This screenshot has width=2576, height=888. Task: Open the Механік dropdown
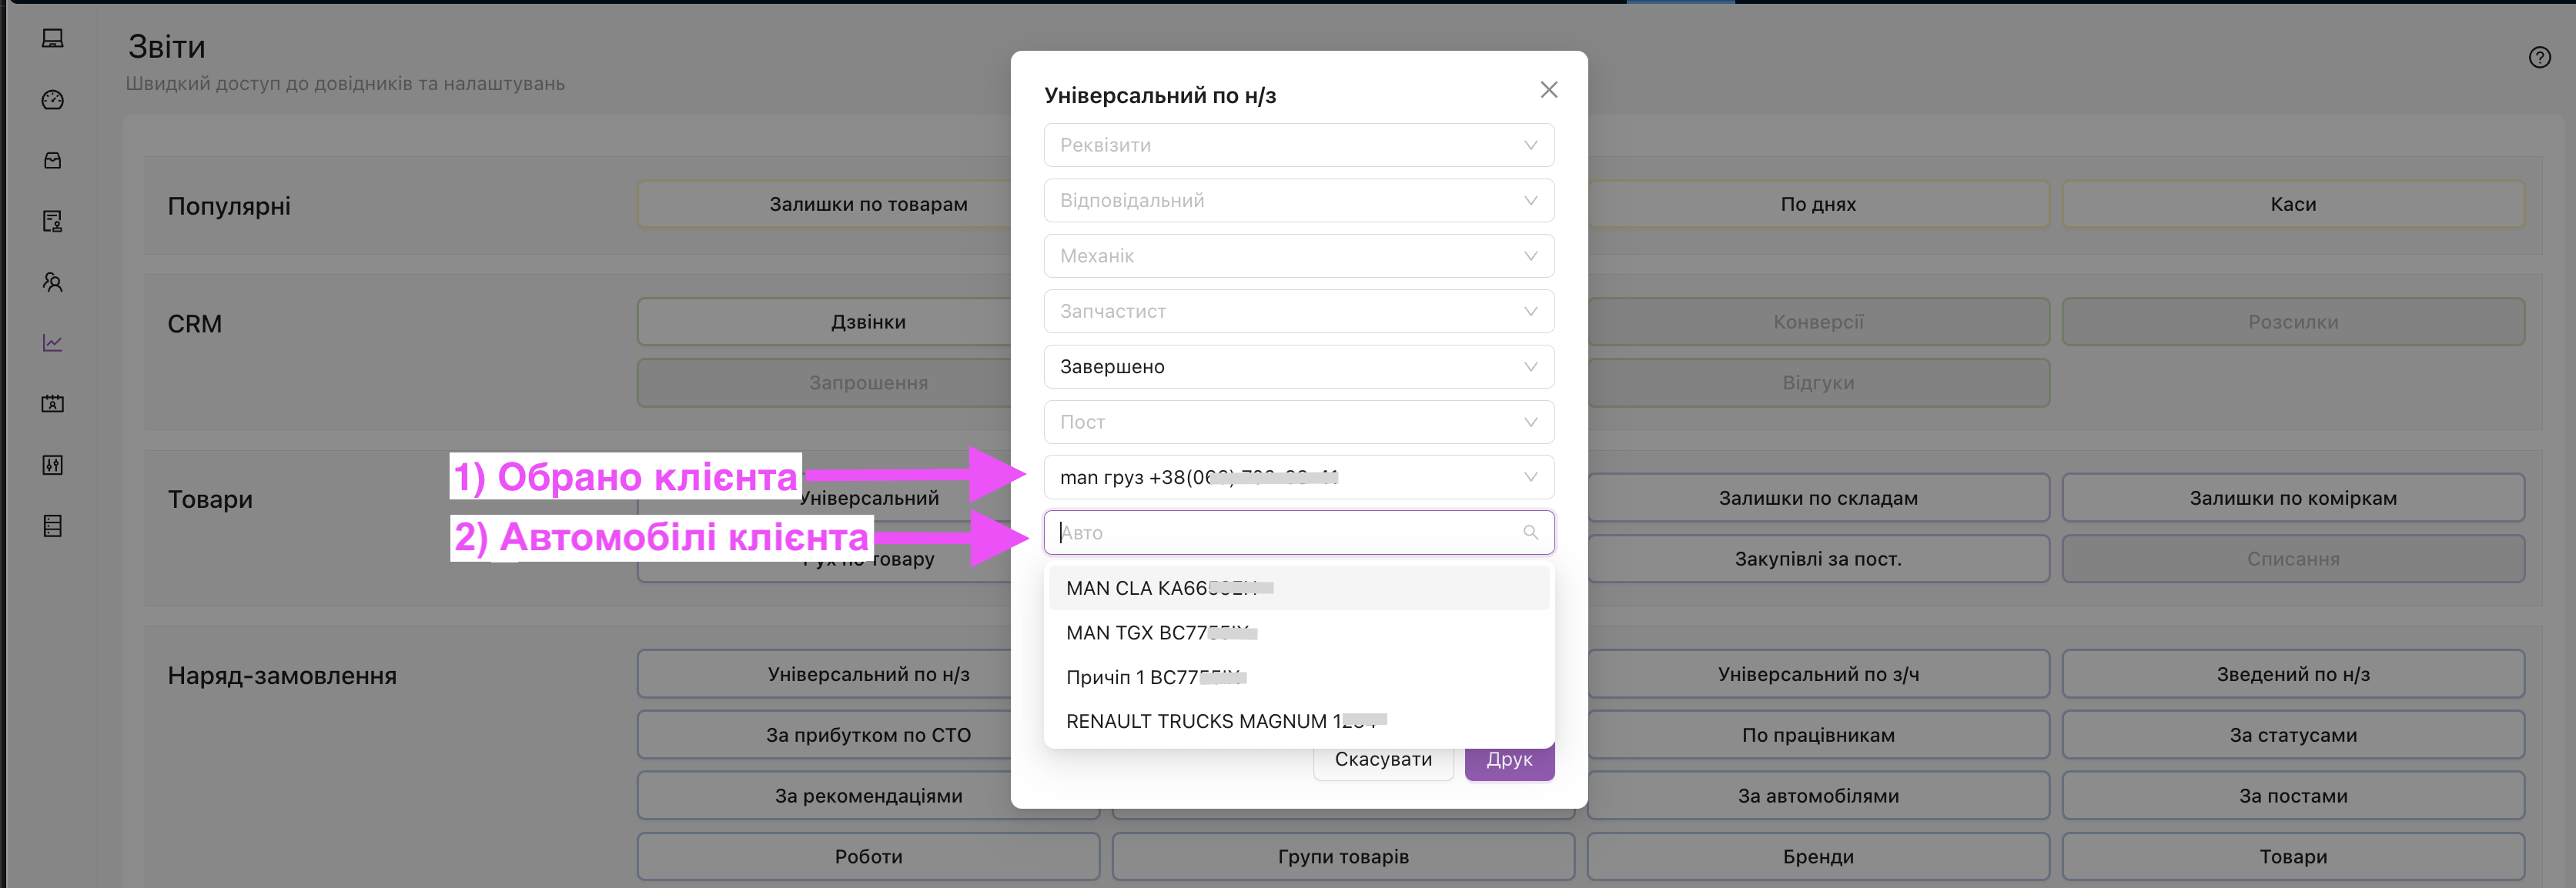[x=1298, y=256]
